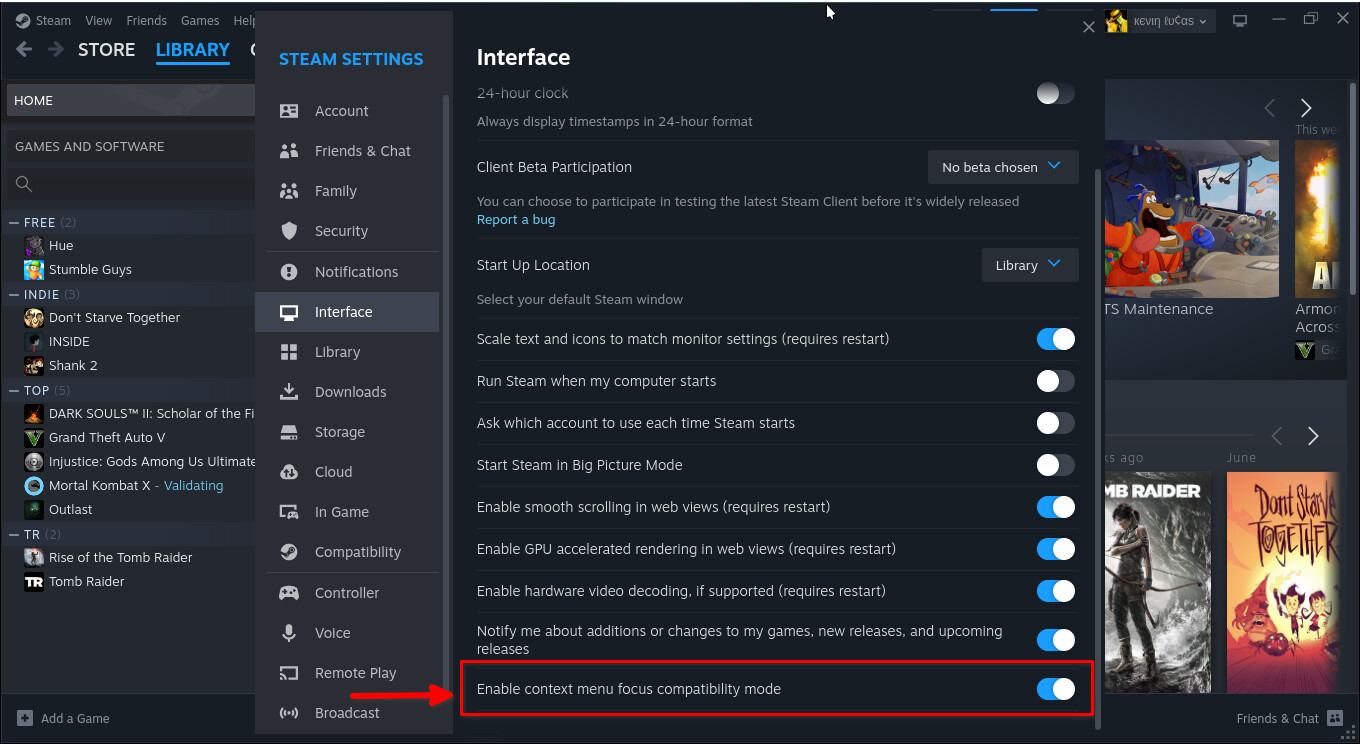The width and height of the screenshot is (1360, 744).
Task: Click the Downloads arrow icon
Action: (x=289, y=392)
